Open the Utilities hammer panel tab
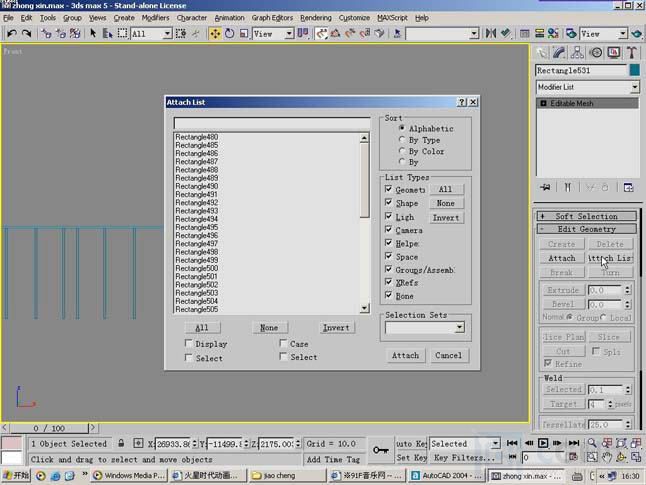This screenshot has width=646, height=485. click(x=632, y=53)
